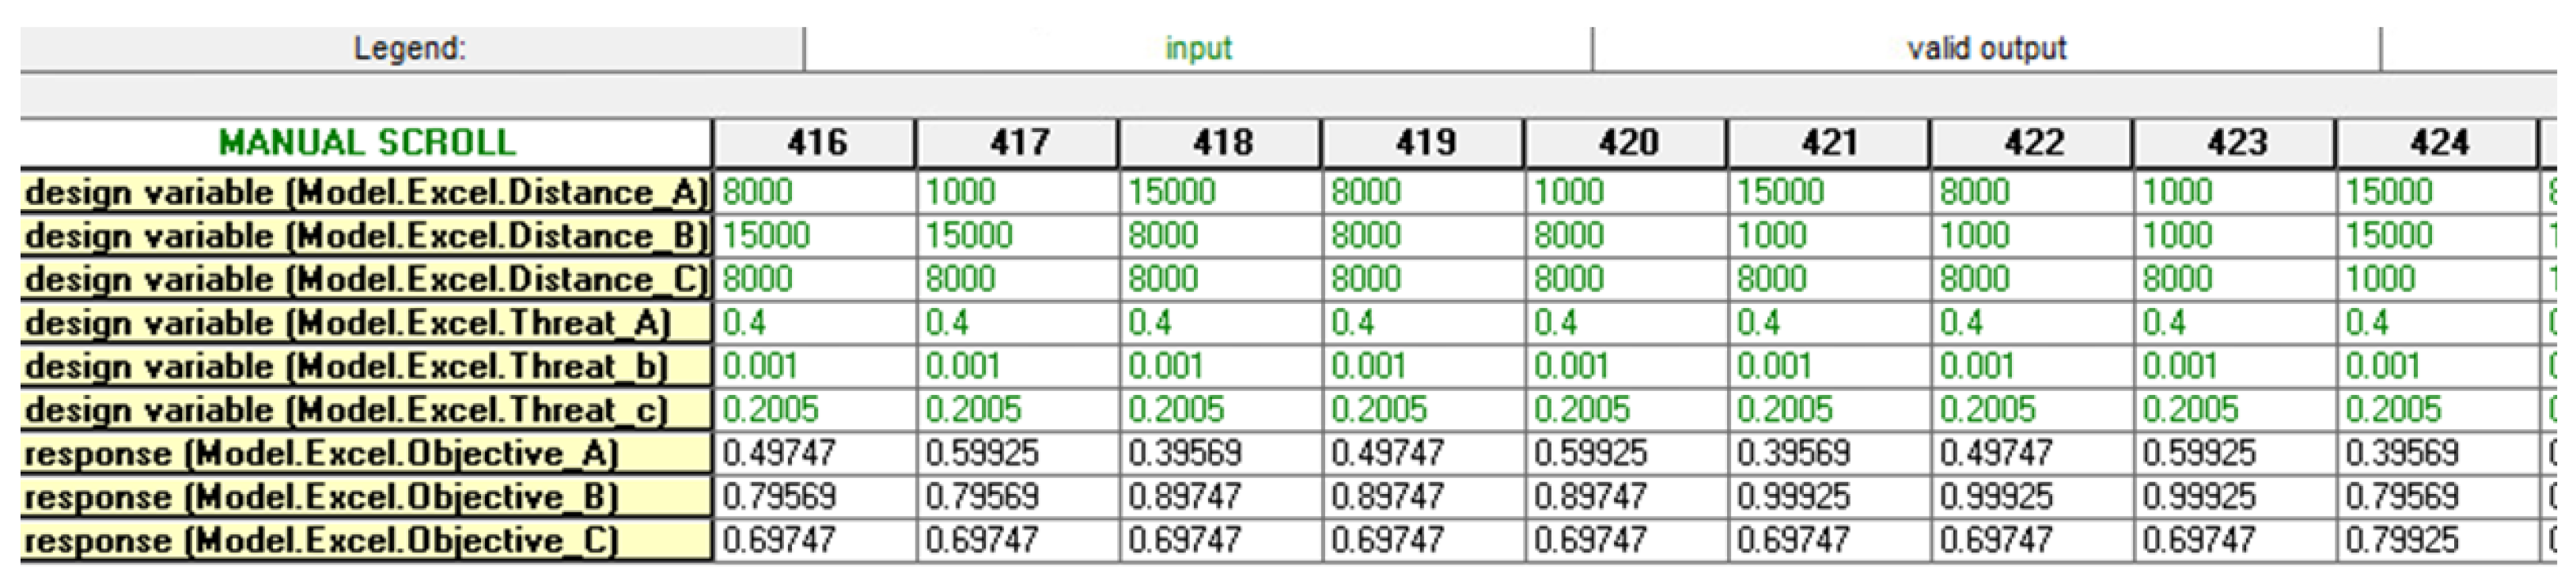Click the Threat_b design variable row label
This screenshot has height=585, width=2576.
coord(366,366)
